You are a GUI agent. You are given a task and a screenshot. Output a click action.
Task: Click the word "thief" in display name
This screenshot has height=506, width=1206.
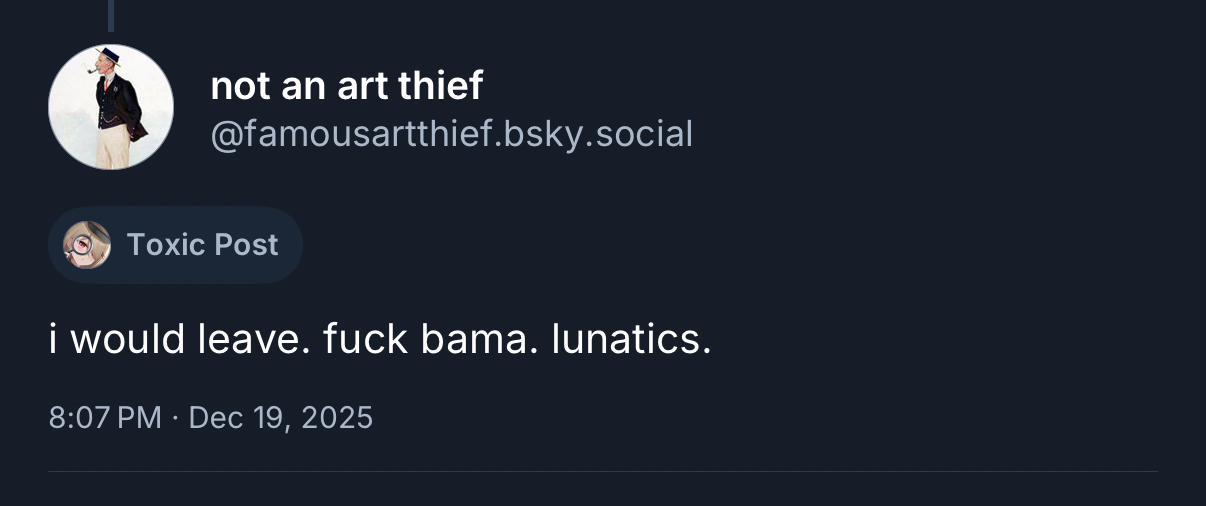coord(440,86)
